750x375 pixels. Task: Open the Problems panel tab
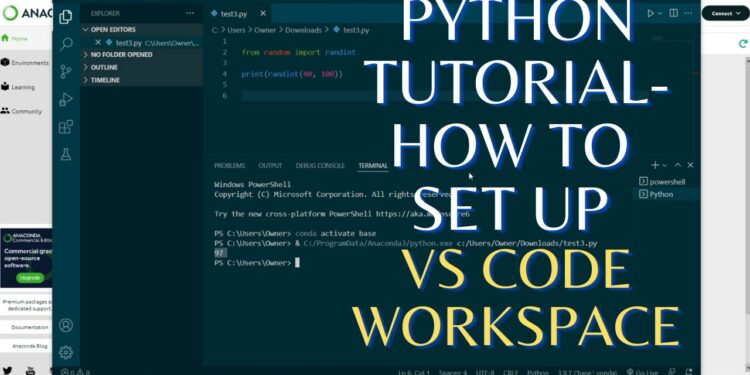coord(230,165)
